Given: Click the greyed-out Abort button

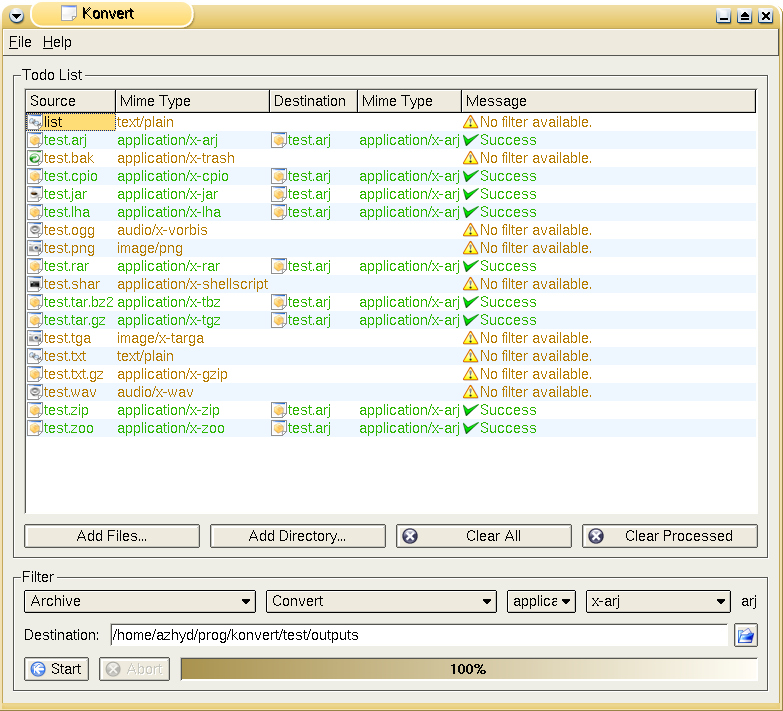Looking at the screenshot, I should tap(134, 669).
